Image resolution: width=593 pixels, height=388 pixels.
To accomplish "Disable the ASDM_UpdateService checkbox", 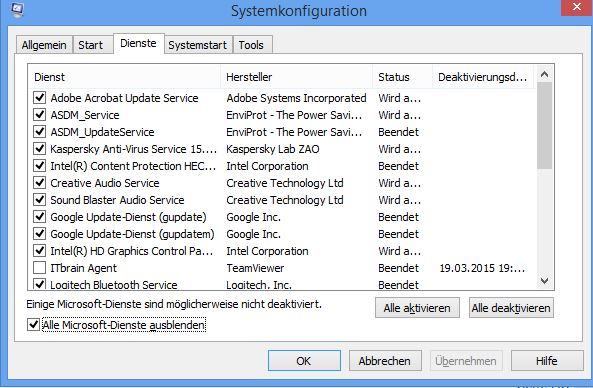I will point(39,131).
